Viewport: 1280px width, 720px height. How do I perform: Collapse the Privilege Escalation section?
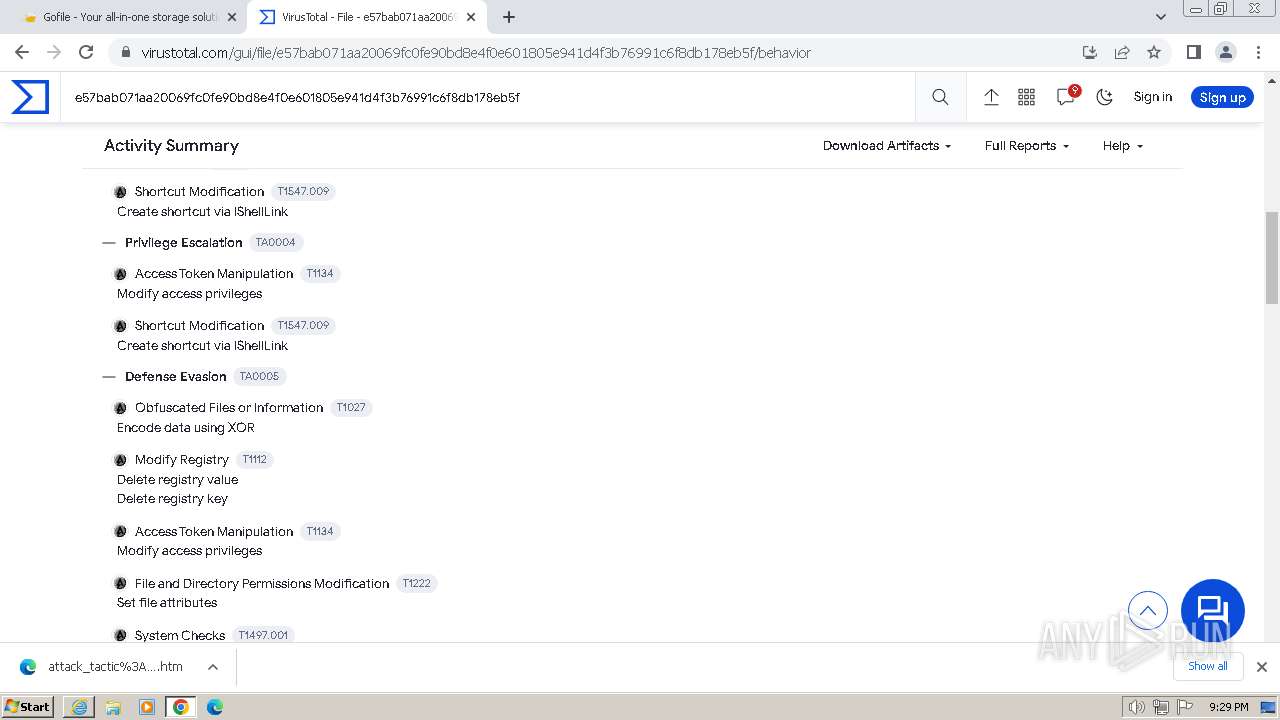[109, 243]
